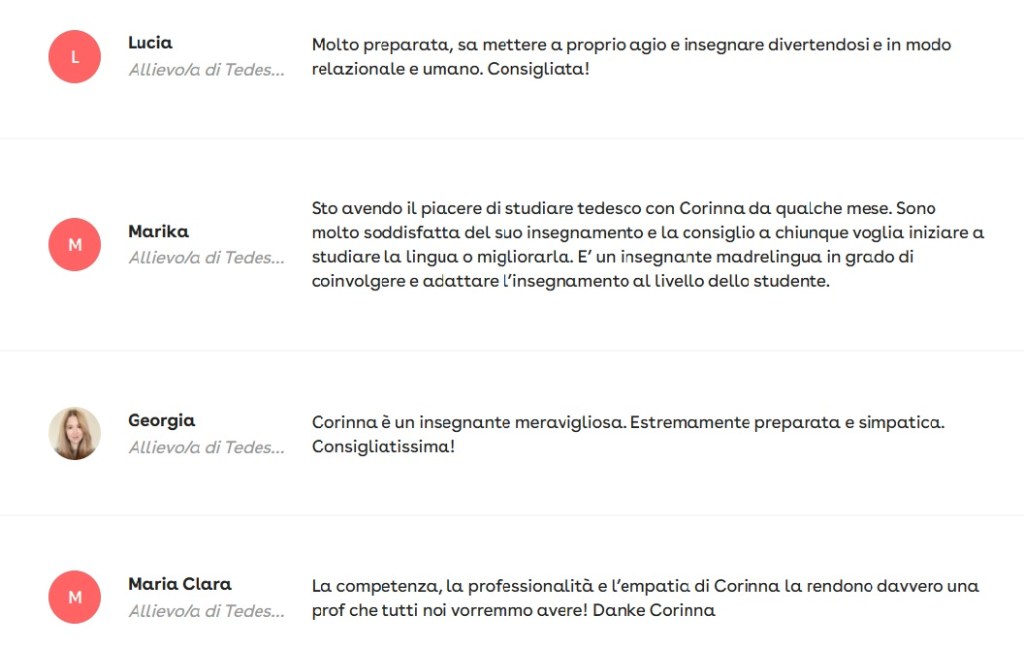This screenshot has width=1024, height=646.
Task: Click "Allievo/a di Tedes..." under Maria Clara
Action: (x=206, y=611)
